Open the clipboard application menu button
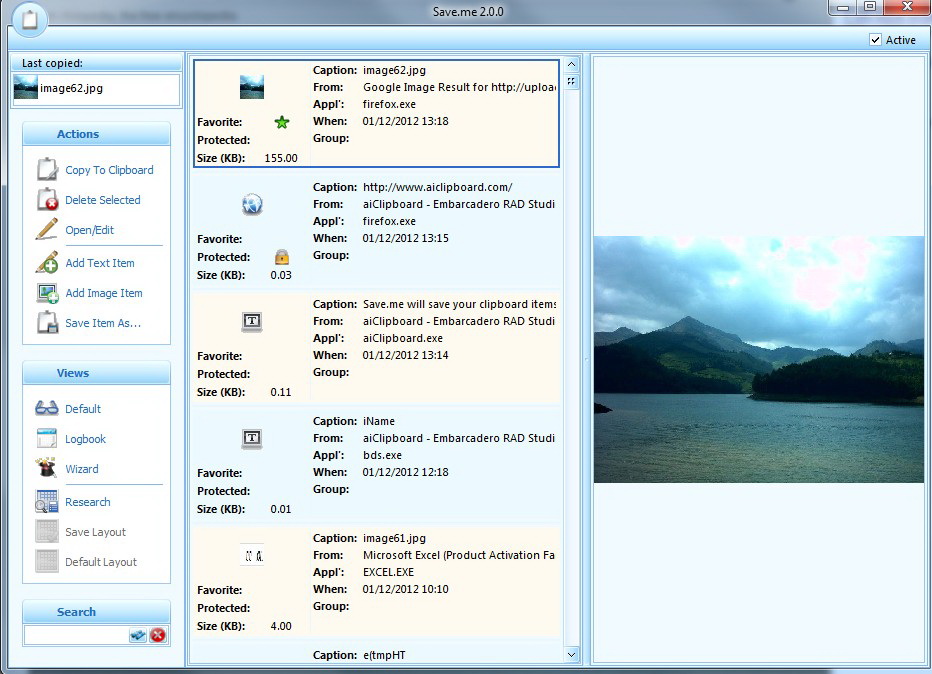Screen dimensions: 932x674 [x=31, y=19]
